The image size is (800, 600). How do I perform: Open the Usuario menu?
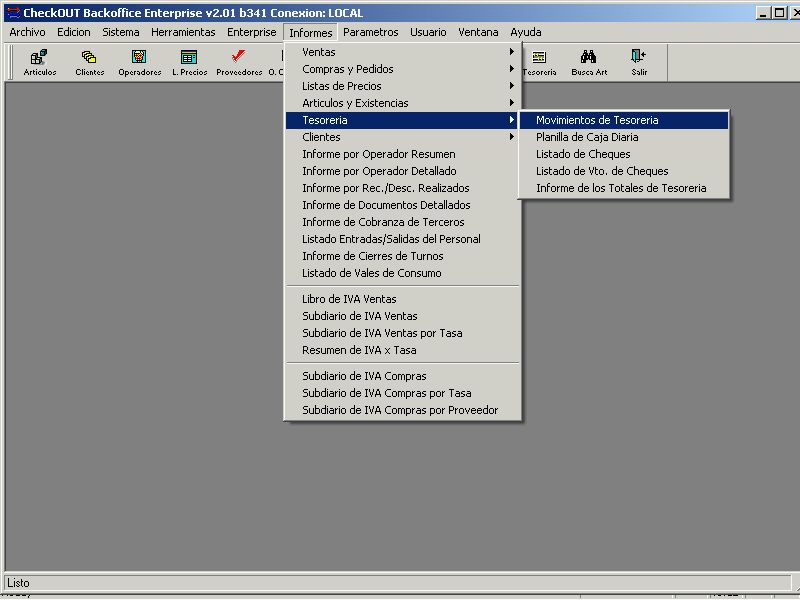pyautogui.click(x=428, y=32)
